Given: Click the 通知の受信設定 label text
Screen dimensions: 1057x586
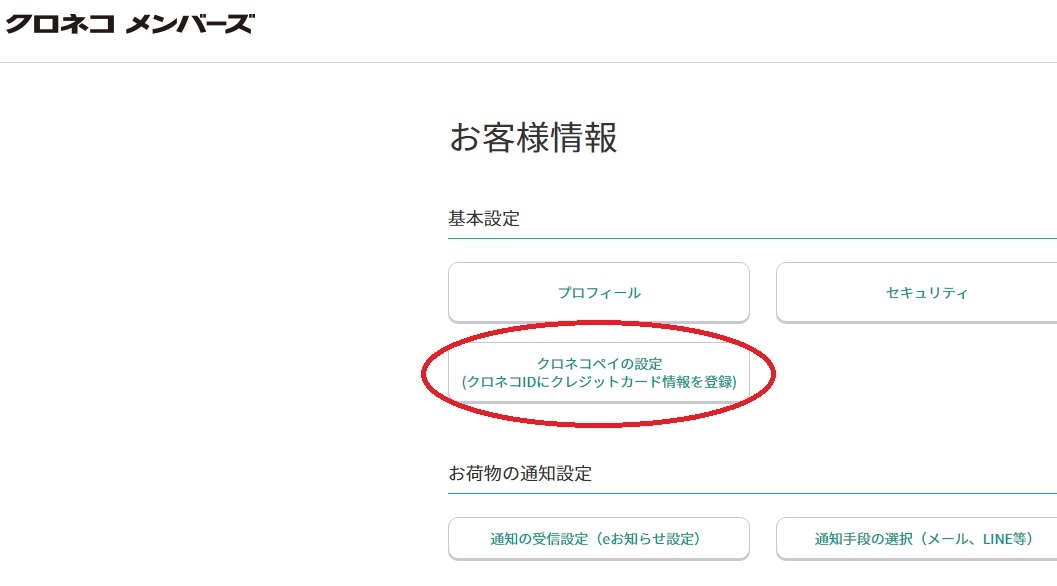Looking at the screenshot, I should (538, 539).
